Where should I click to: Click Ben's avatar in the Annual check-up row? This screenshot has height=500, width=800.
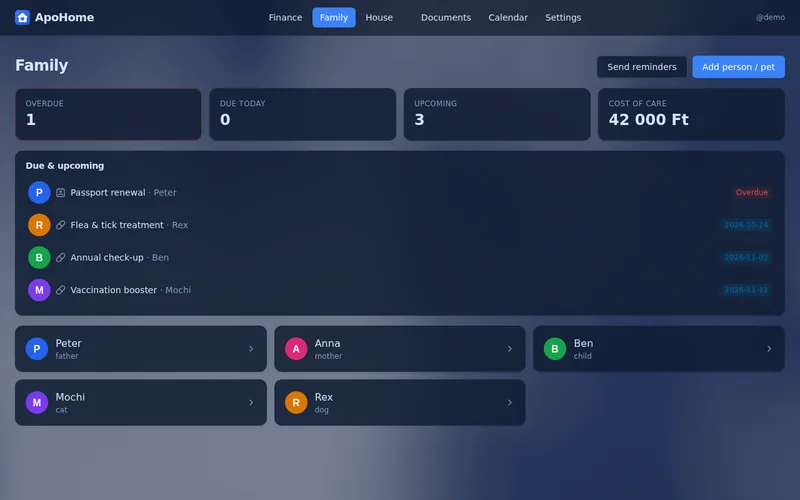[39, 258]
